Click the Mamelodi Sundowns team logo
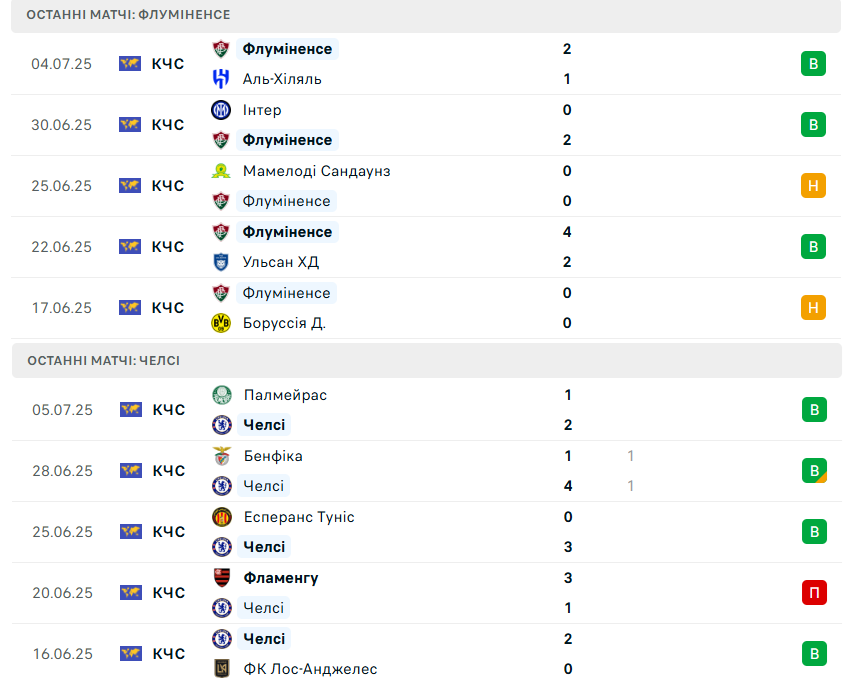The image size is (851, 685). (221, 171)
